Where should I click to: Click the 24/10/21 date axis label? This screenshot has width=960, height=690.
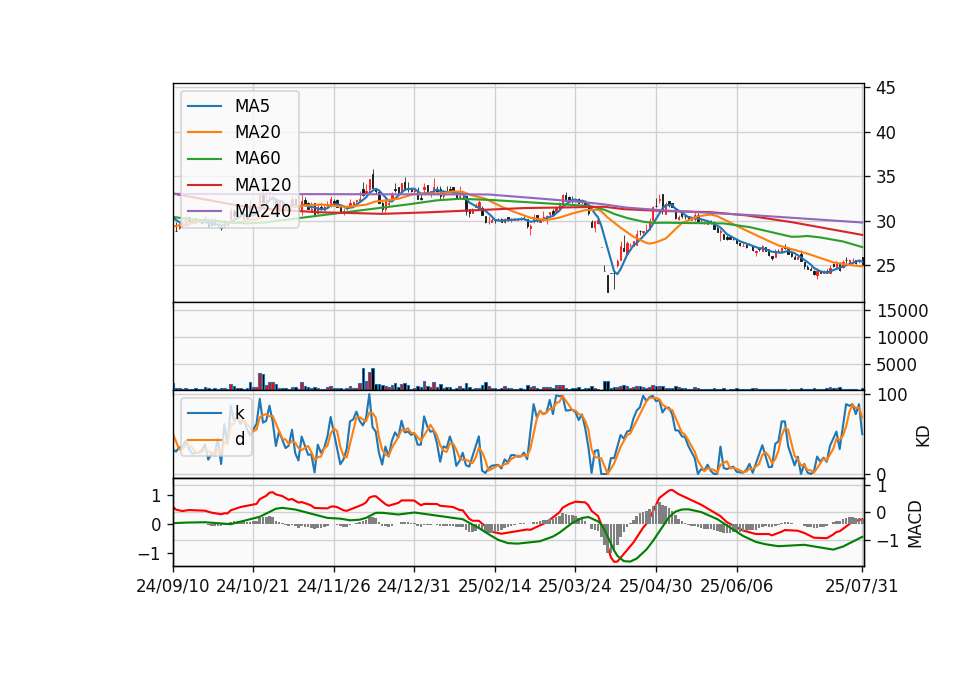click(253, 586)
